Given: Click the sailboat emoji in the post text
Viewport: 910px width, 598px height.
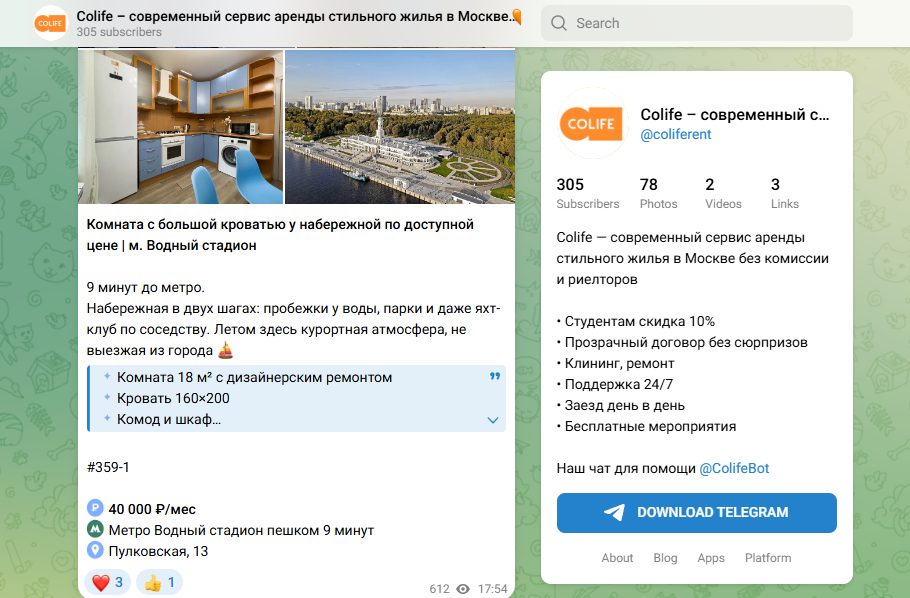Looking at the screenshot, I should pyautogui.click(x=225, y=350).
